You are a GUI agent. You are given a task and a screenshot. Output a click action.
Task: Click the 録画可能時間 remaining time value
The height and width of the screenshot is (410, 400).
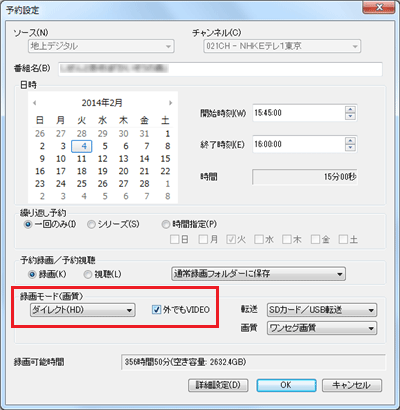click(x=253, y=362)
